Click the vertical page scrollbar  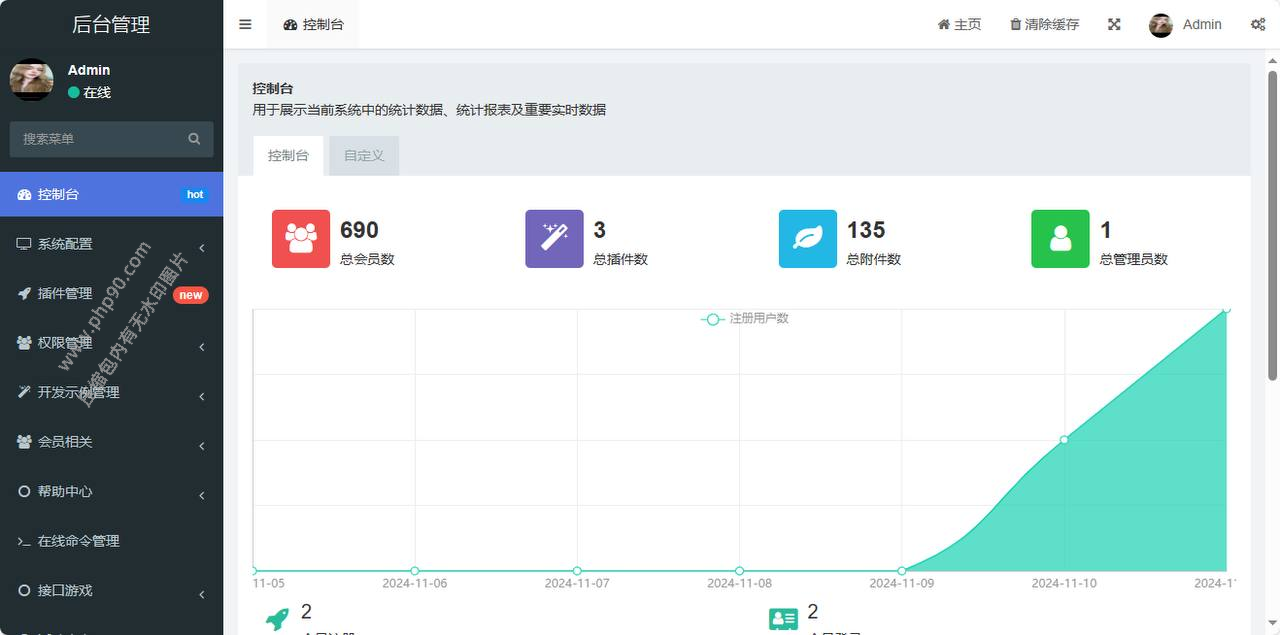pyautogui.click(x=1273, y=225)
